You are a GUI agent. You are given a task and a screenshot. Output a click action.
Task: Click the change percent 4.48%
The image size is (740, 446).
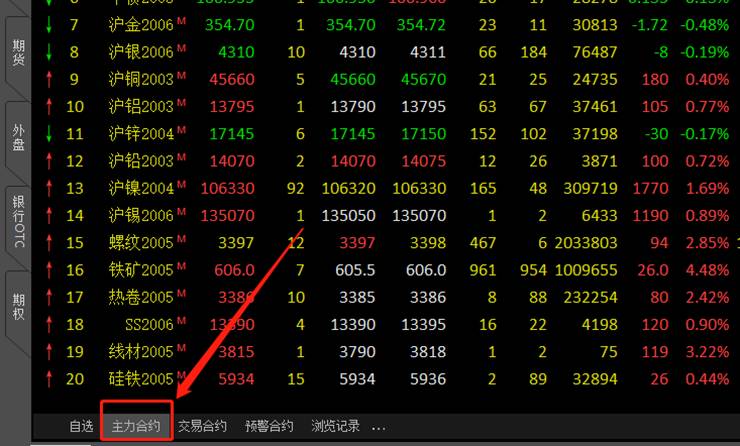pyautogui.click(x=707, y=270)
